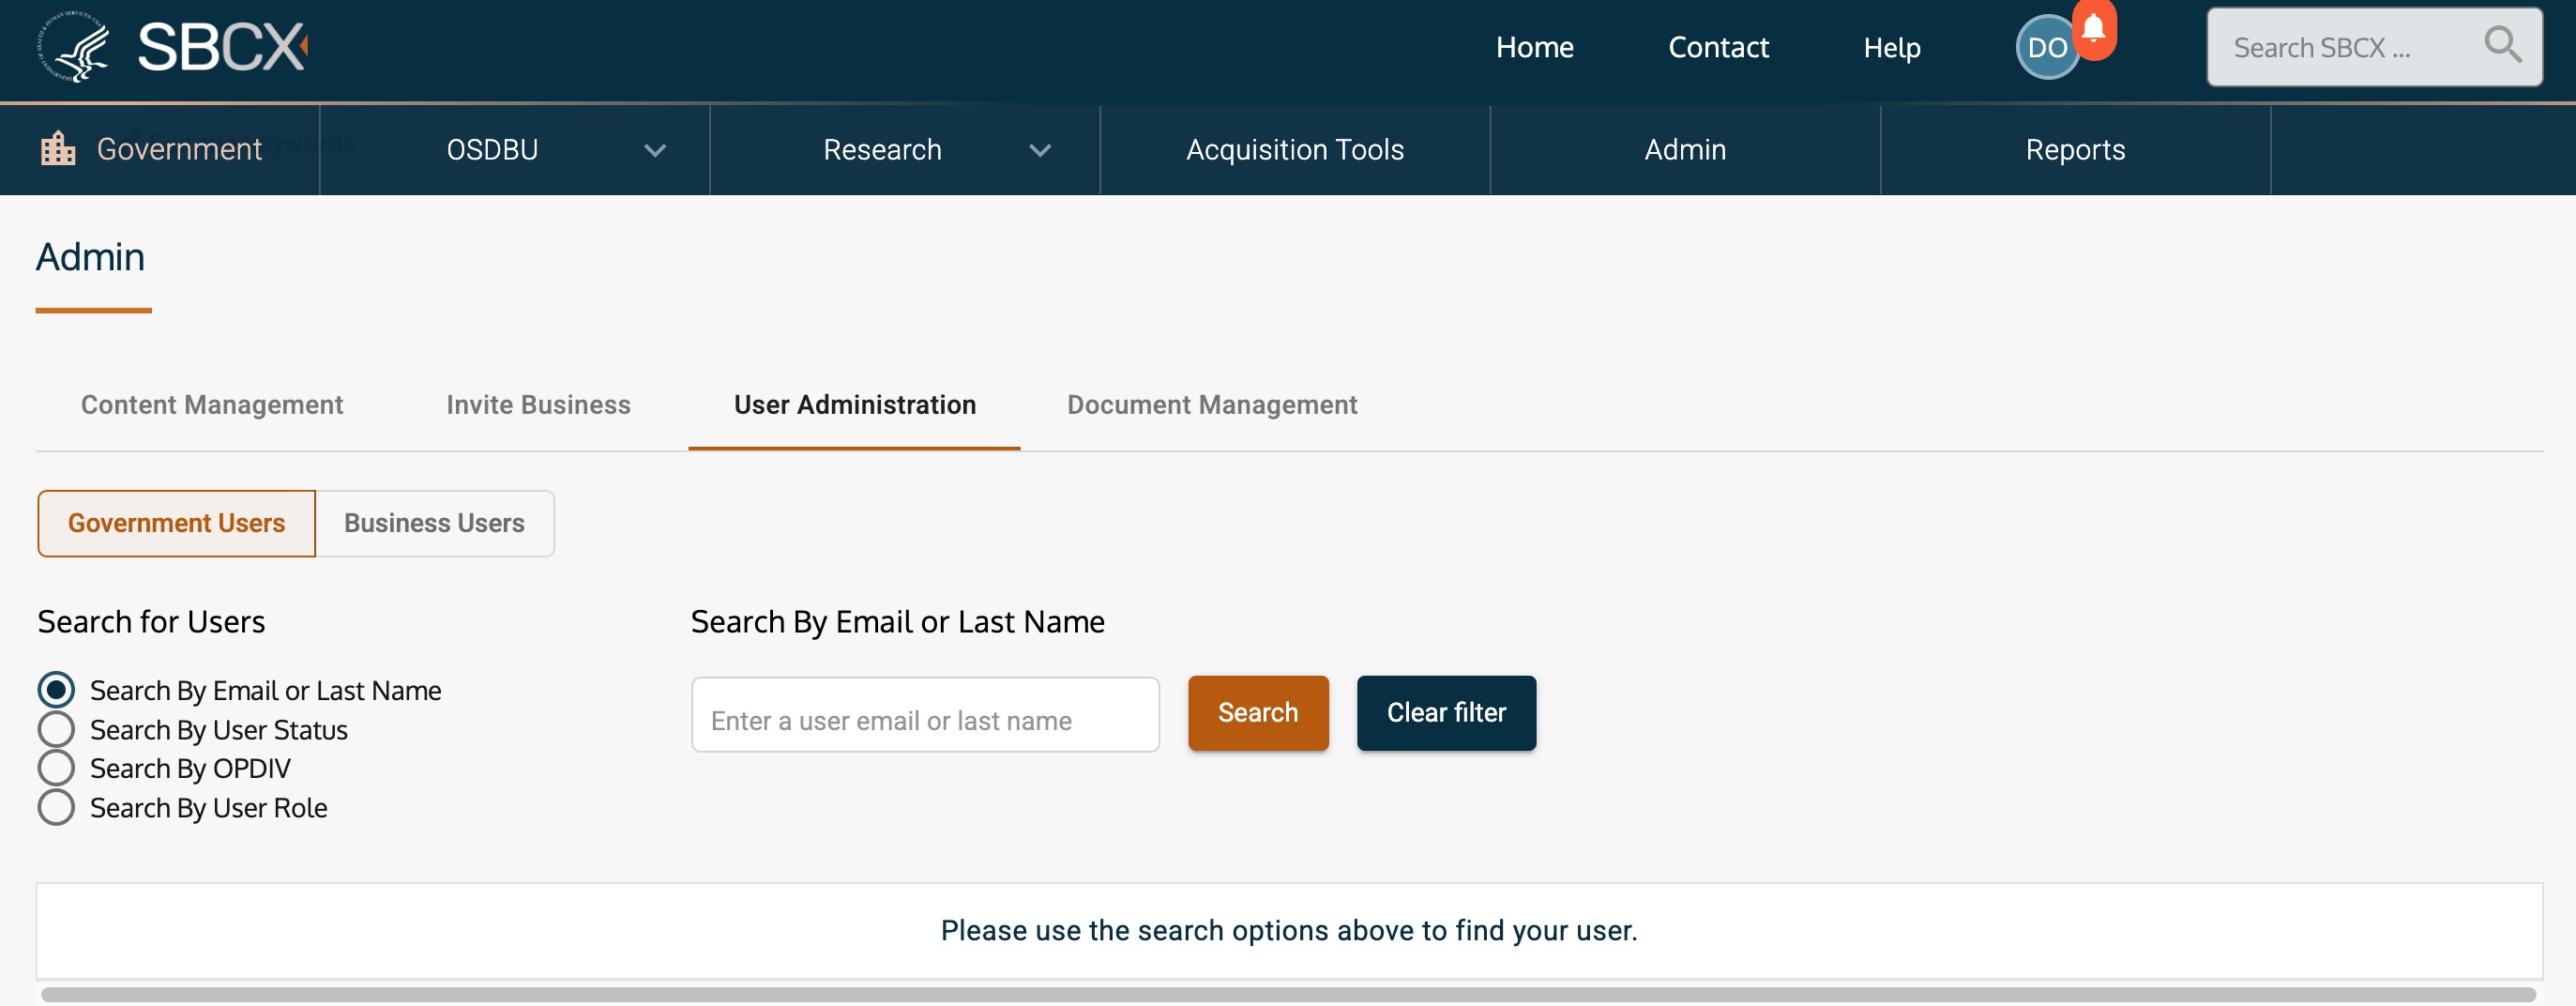The height and width of the screenshot is (1006, 2576).
Task: Open the Help link
Action: point(1891,47)
